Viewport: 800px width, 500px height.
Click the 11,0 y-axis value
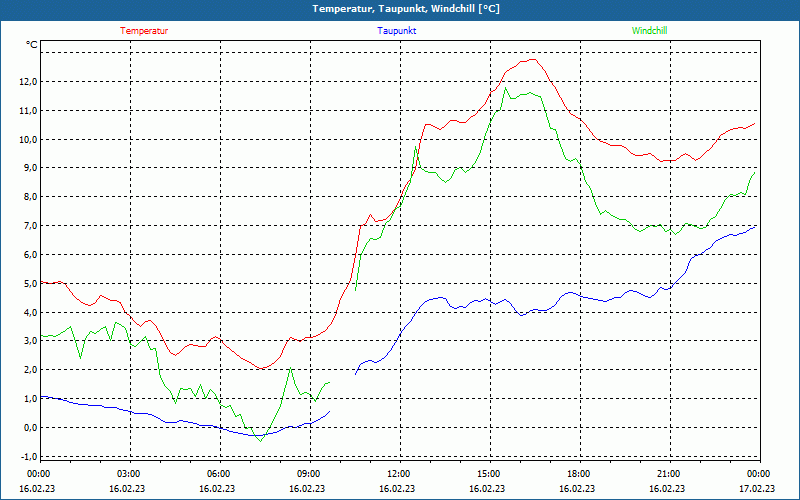click(x=28, y=111)
